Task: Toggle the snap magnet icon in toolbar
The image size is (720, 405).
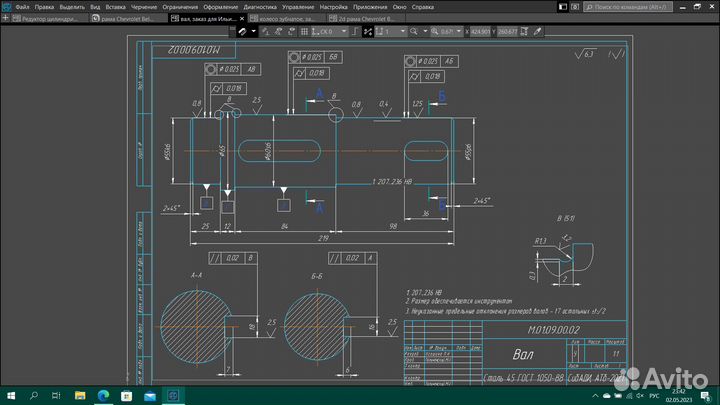Action: [x=242, y=31]
